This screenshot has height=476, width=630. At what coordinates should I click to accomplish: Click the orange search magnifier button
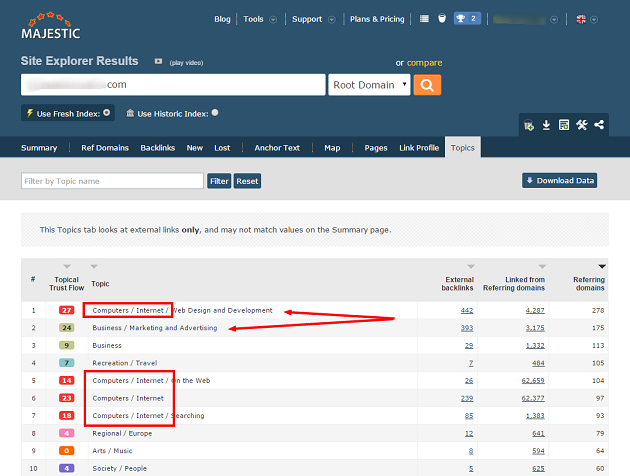click(427, 85)
